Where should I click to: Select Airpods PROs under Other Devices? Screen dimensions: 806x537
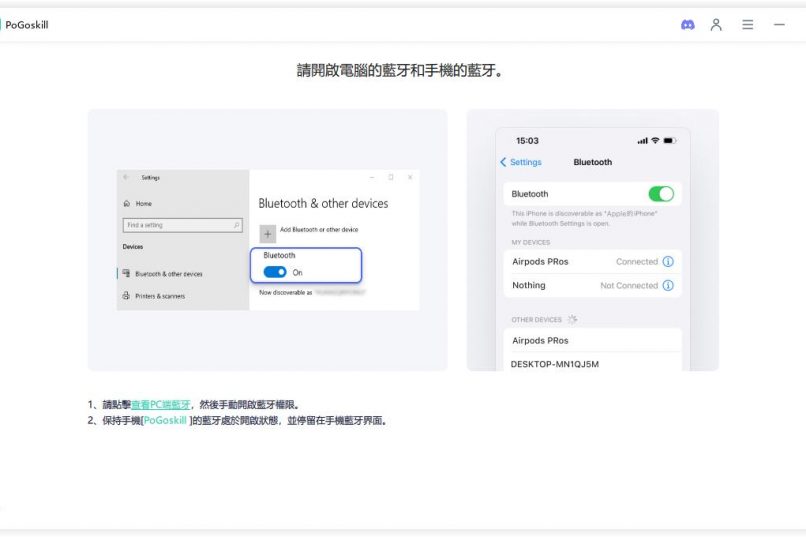click(x=540, y=341)
